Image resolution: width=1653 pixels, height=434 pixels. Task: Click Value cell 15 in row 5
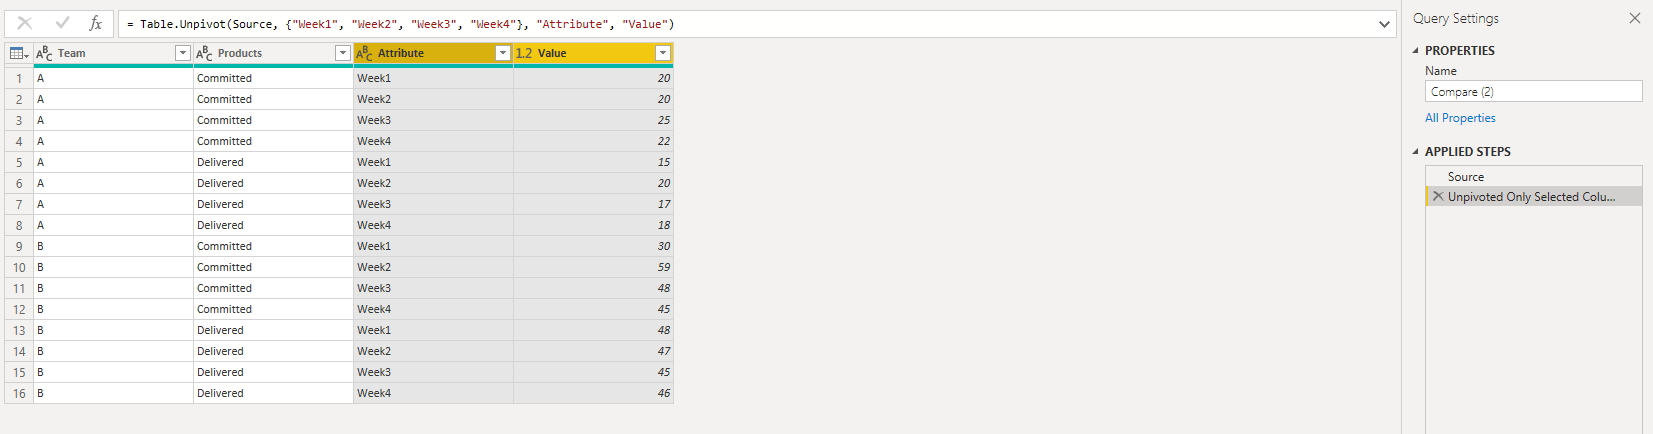coord(593,162)
